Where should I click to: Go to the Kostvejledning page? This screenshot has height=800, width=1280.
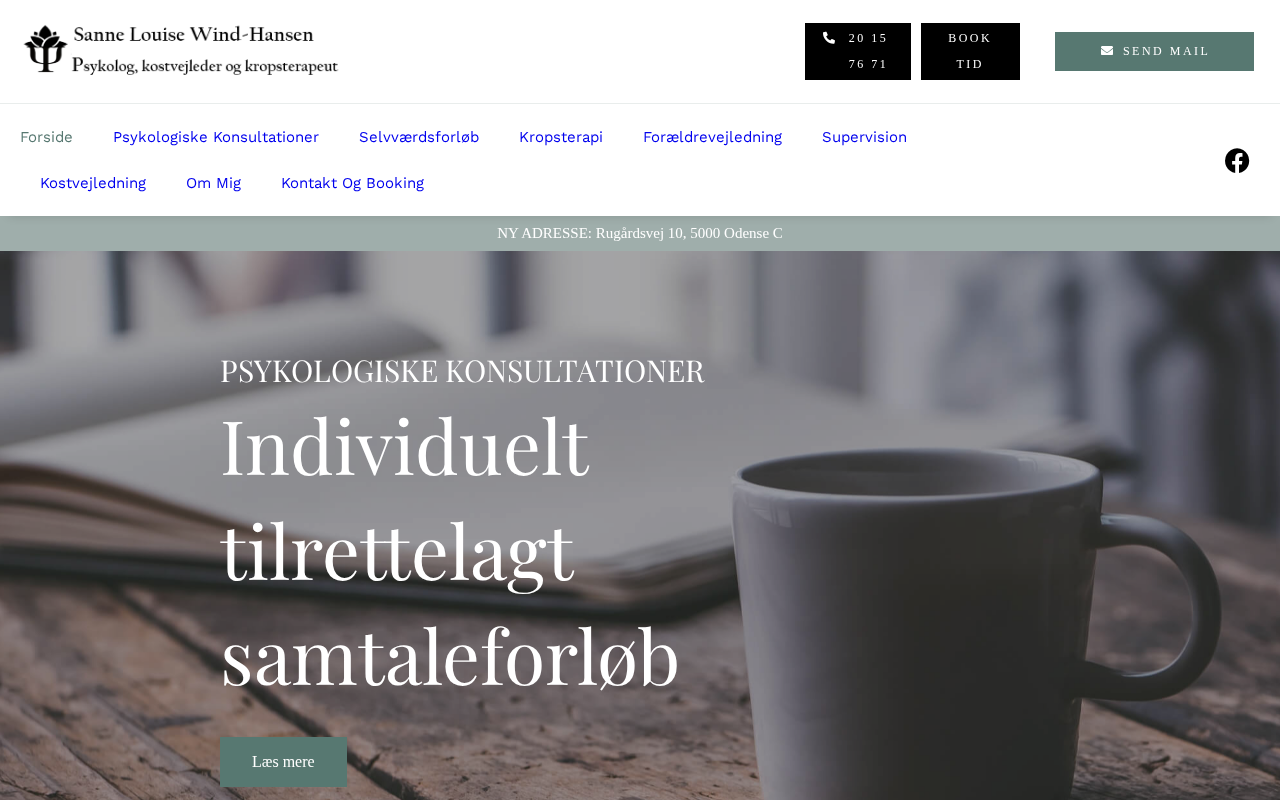point(93,183)
